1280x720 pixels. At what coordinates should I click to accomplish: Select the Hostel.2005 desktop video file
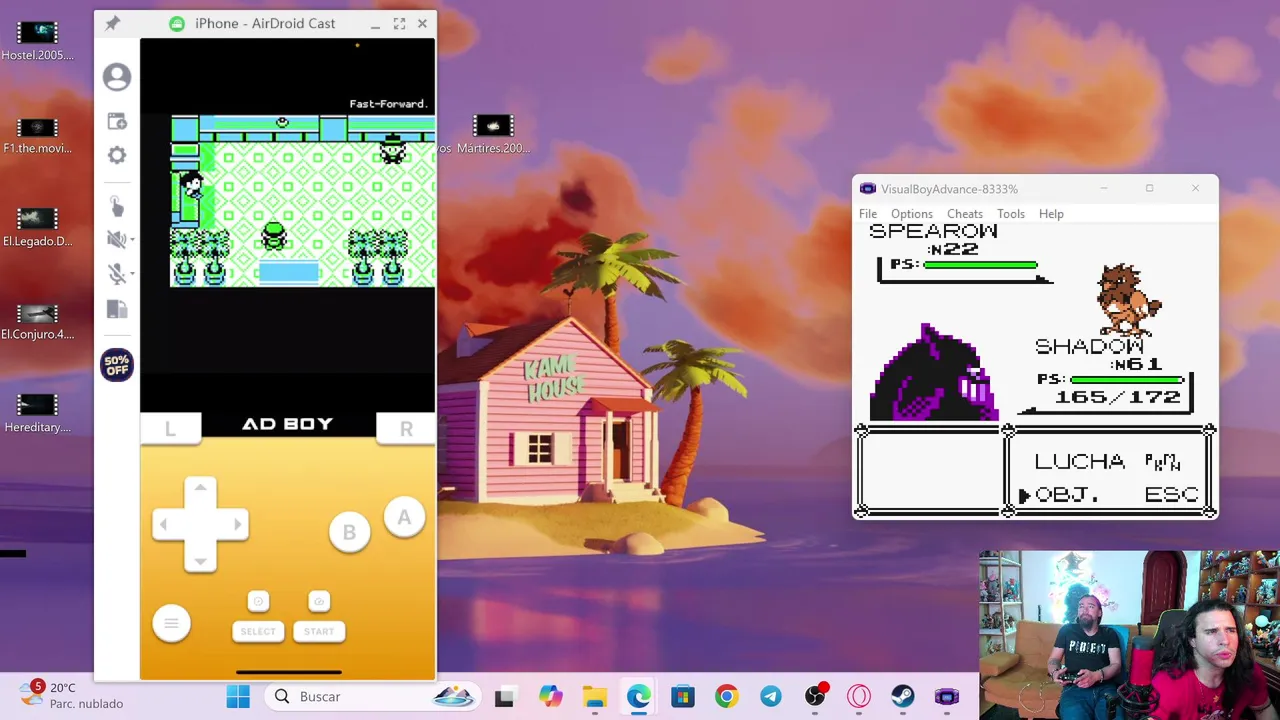[x=37, y=41]
